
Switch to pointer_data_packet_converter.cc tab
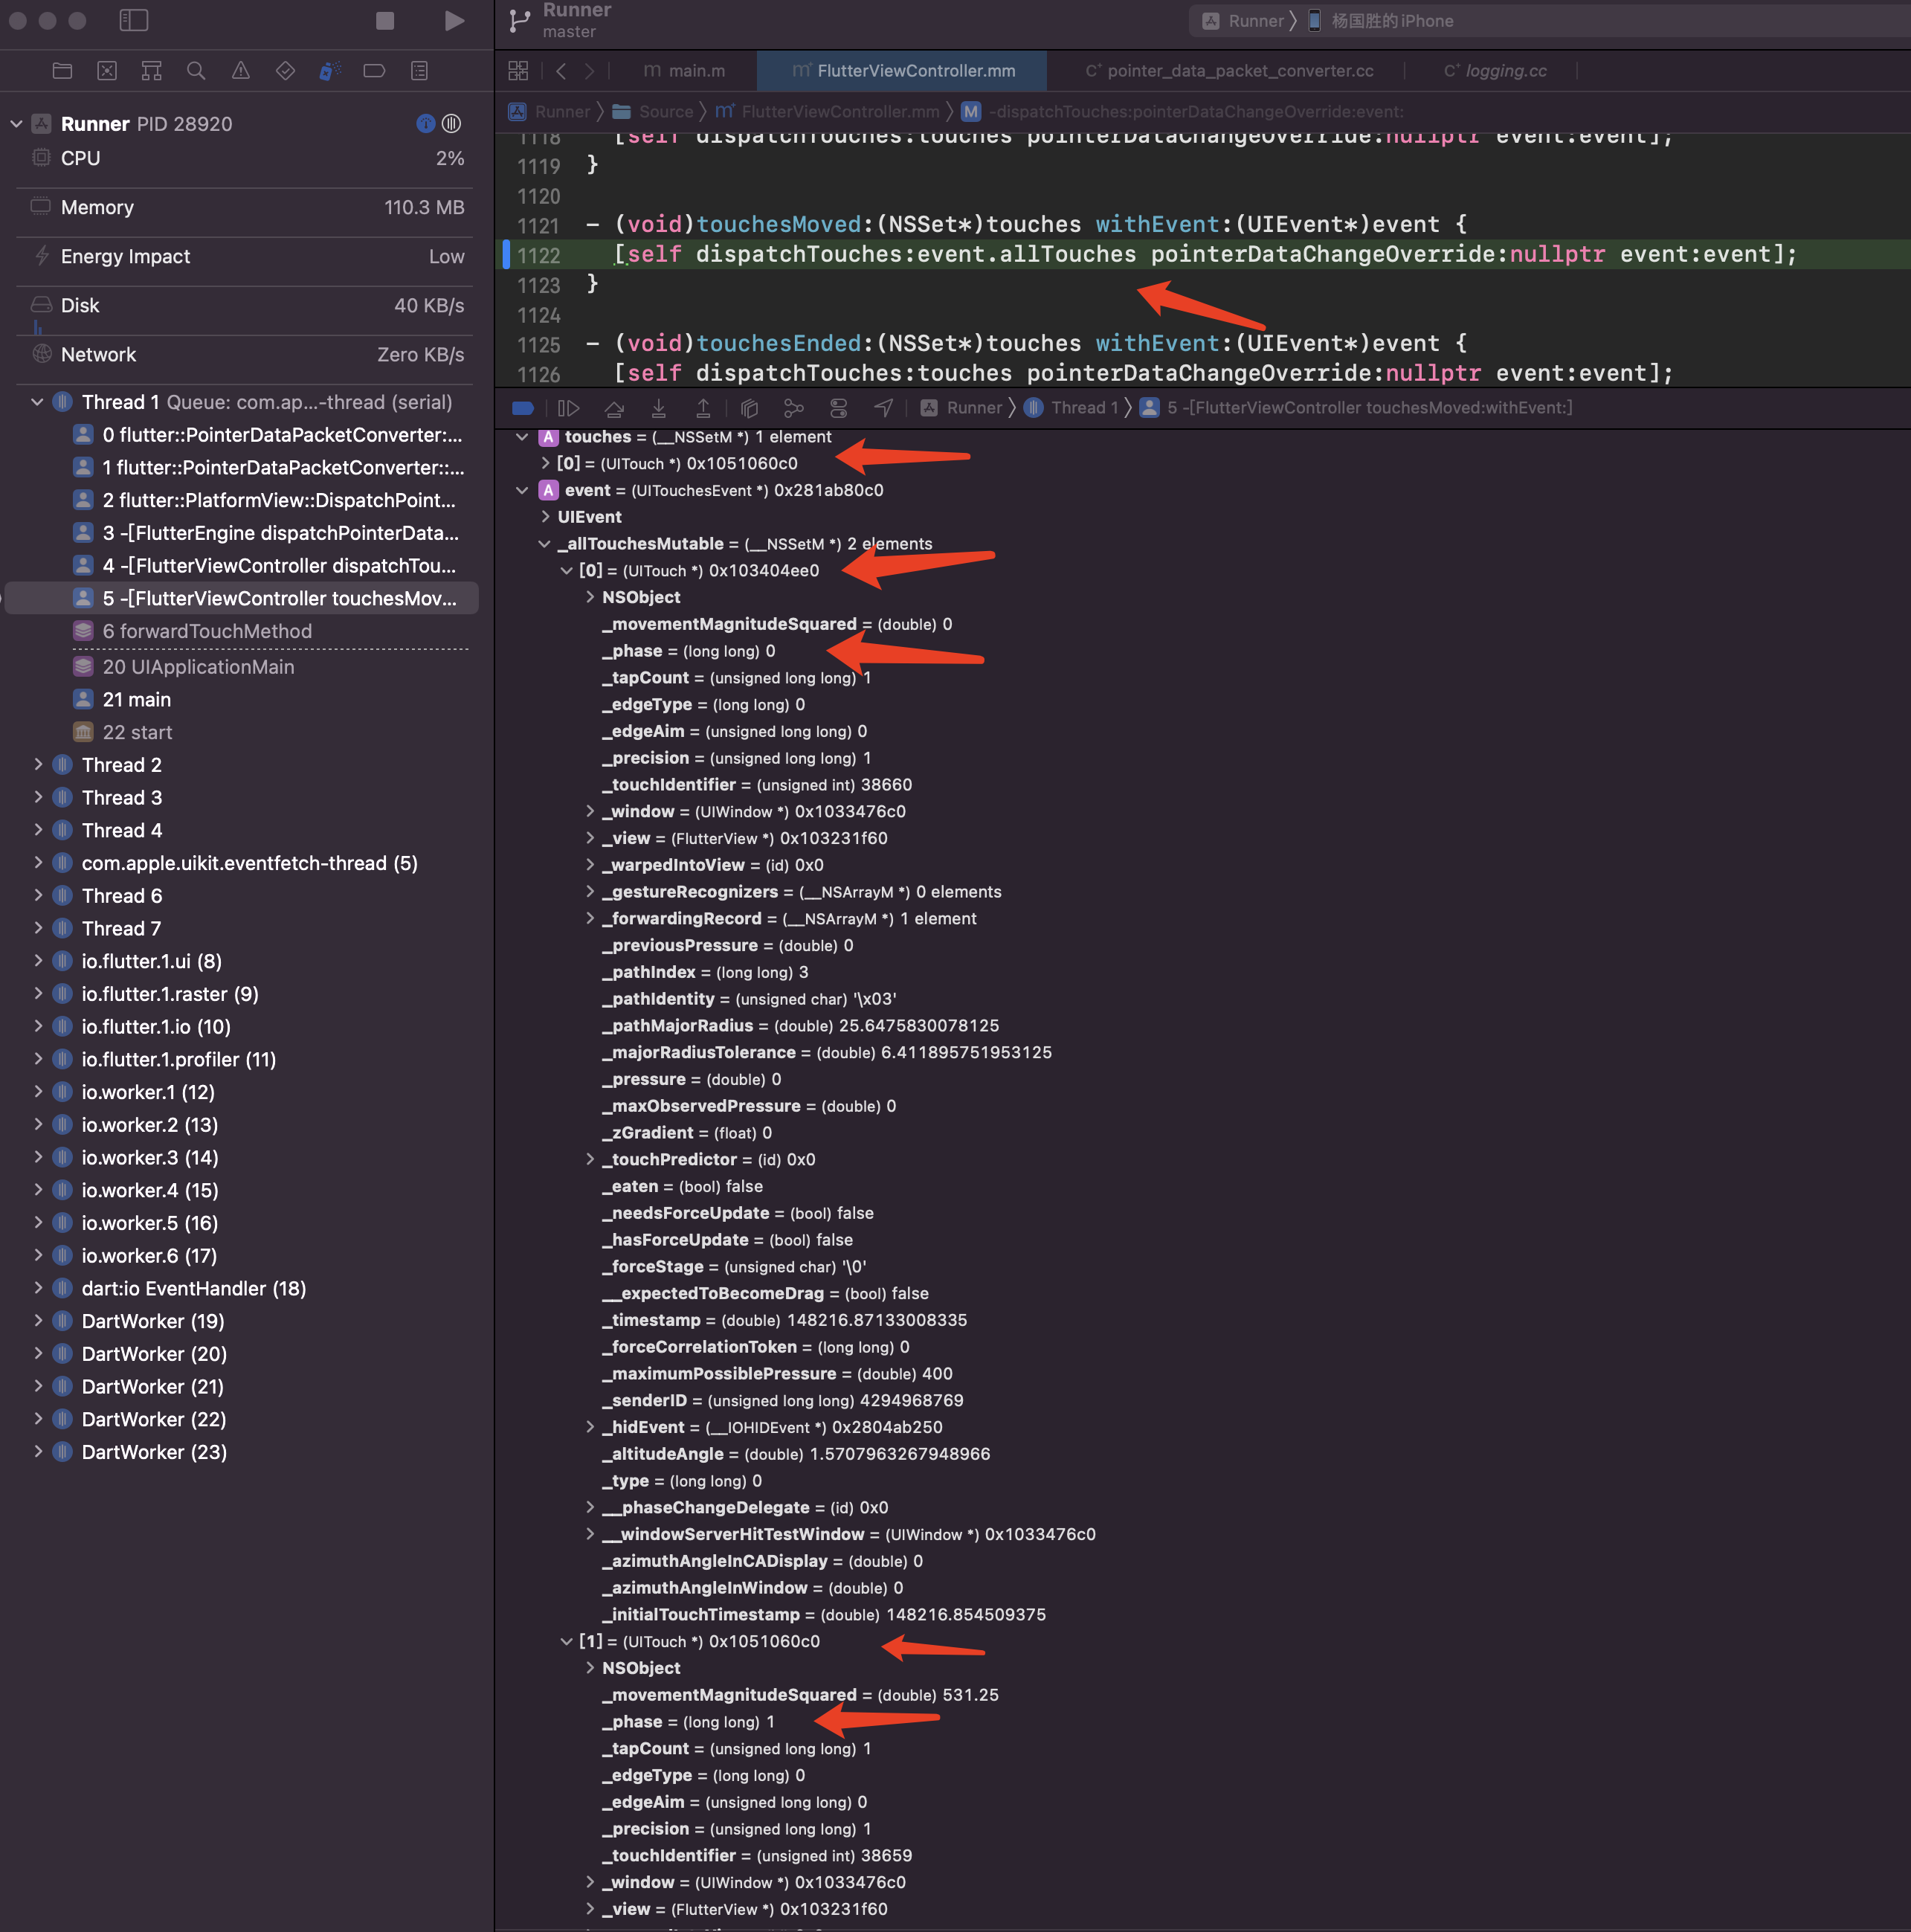pos(1229,70)
